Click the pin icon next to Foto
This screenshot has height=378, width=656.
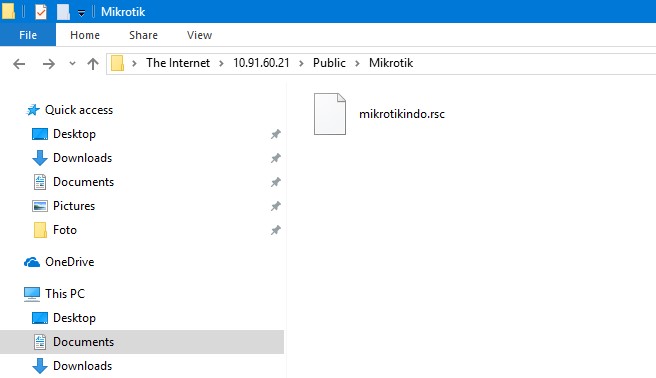coord(275,230)
